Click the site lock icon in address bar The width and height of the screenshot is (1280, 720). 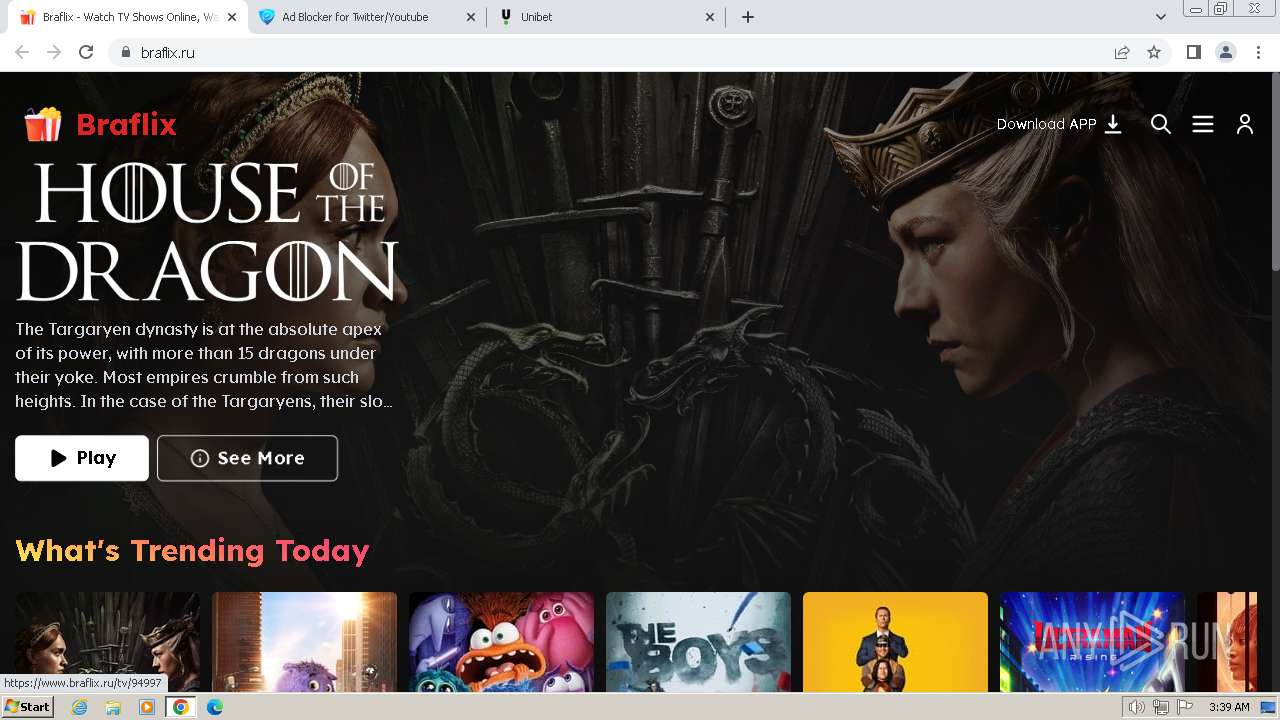coord(125,52)
